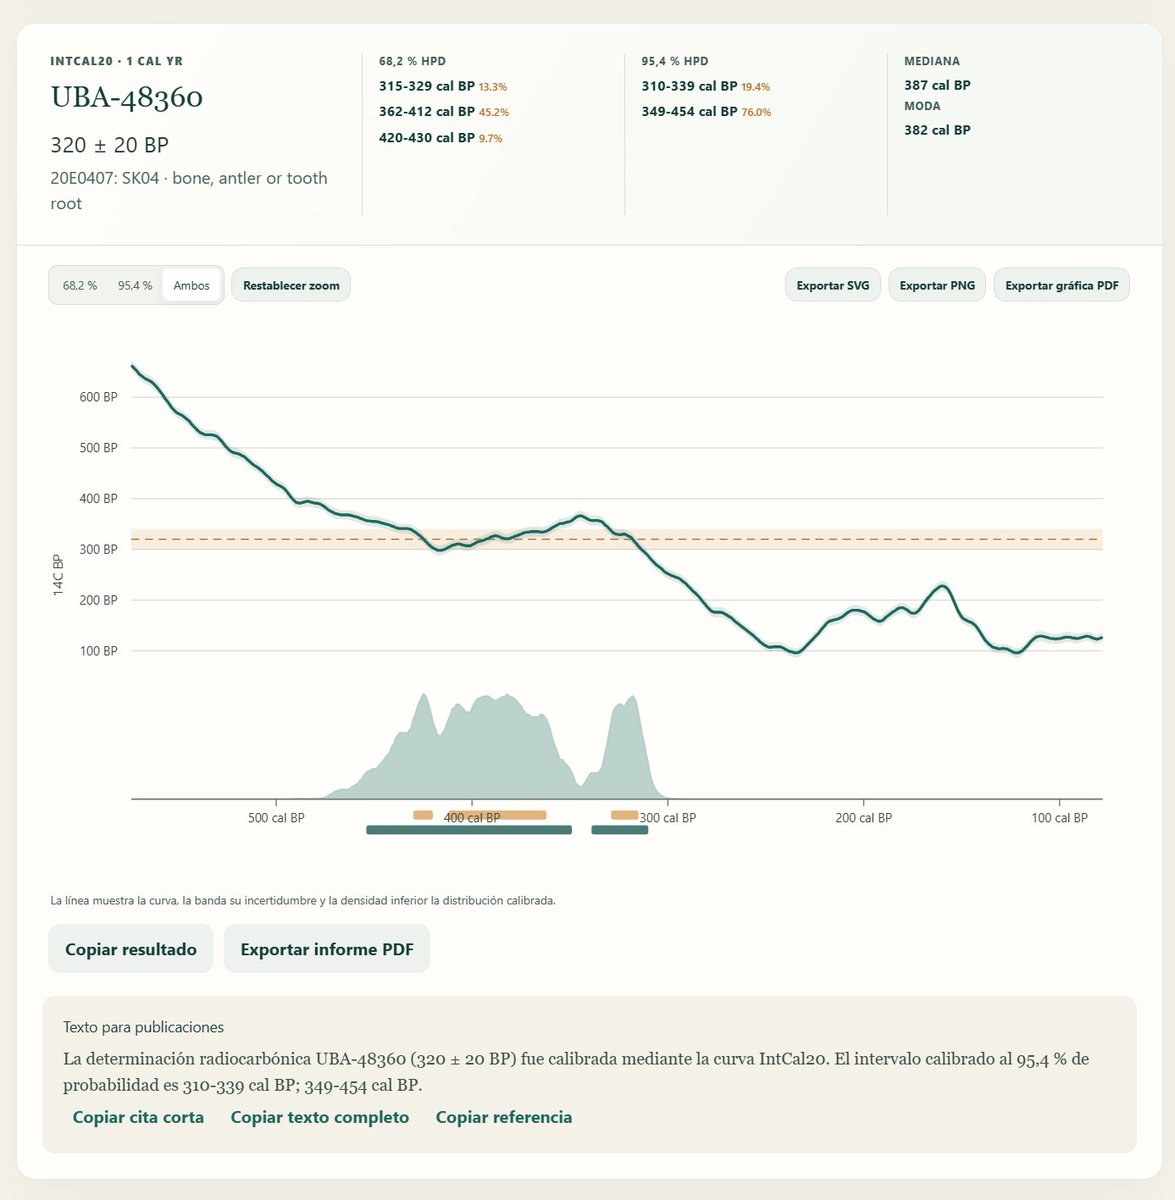Click Restablecer zoom button
This screenshot has height=1200, width=1175.
click(x=291, y=285)
